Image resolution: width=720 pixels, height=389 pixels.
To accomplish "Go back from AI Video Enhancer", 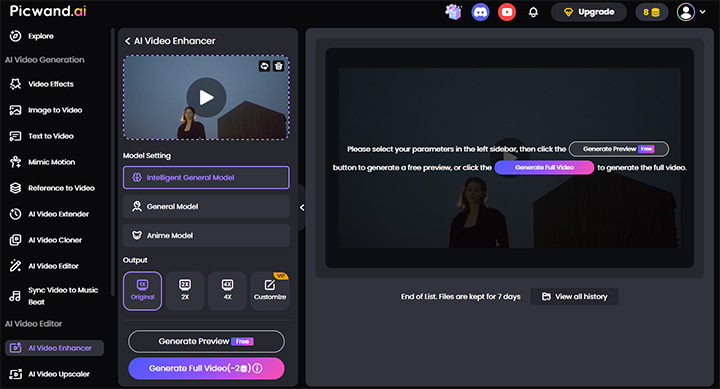I will tap(128, 41).
